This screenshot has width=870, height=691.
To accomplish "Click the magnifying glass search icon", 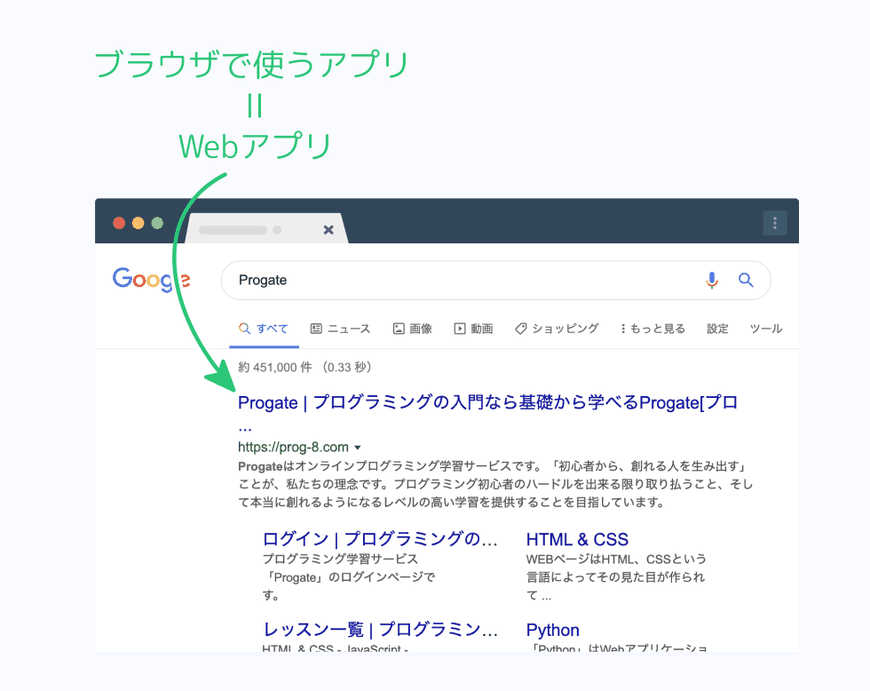I will [x=746, y=280].
